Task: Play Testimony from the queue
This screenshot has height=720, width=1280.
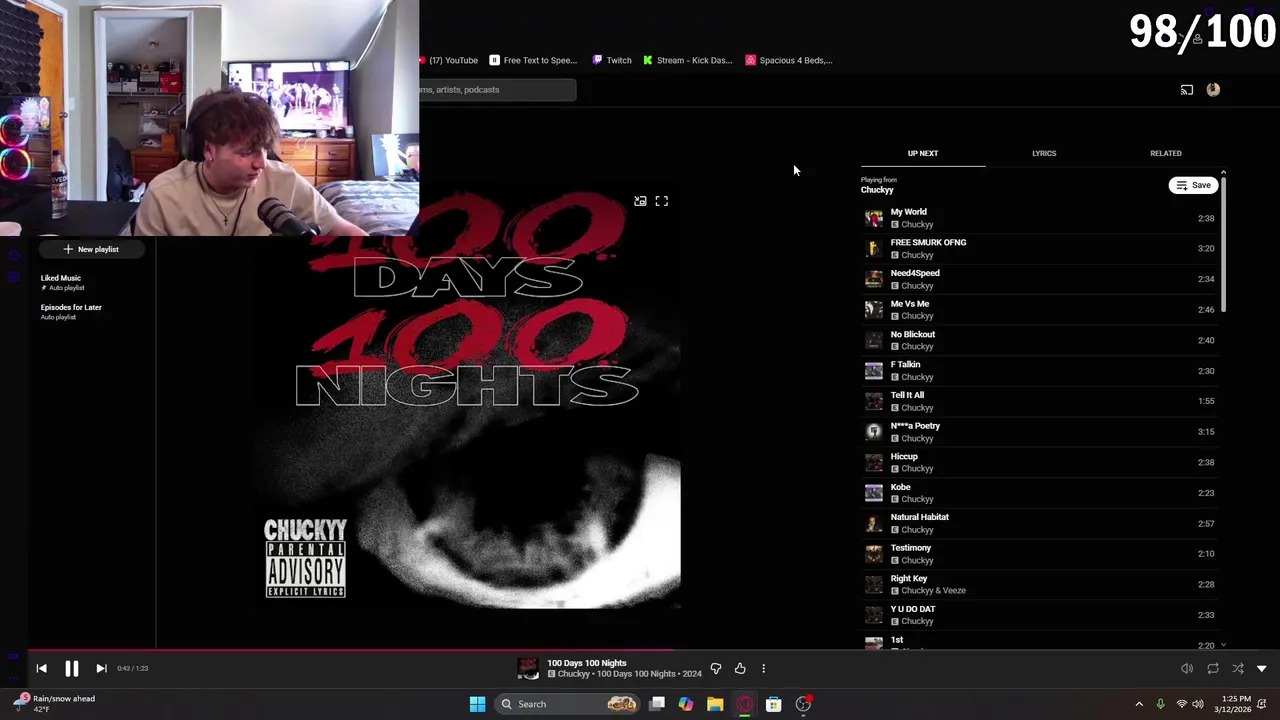Action: pyautogui.click(x=1040, y=553)
